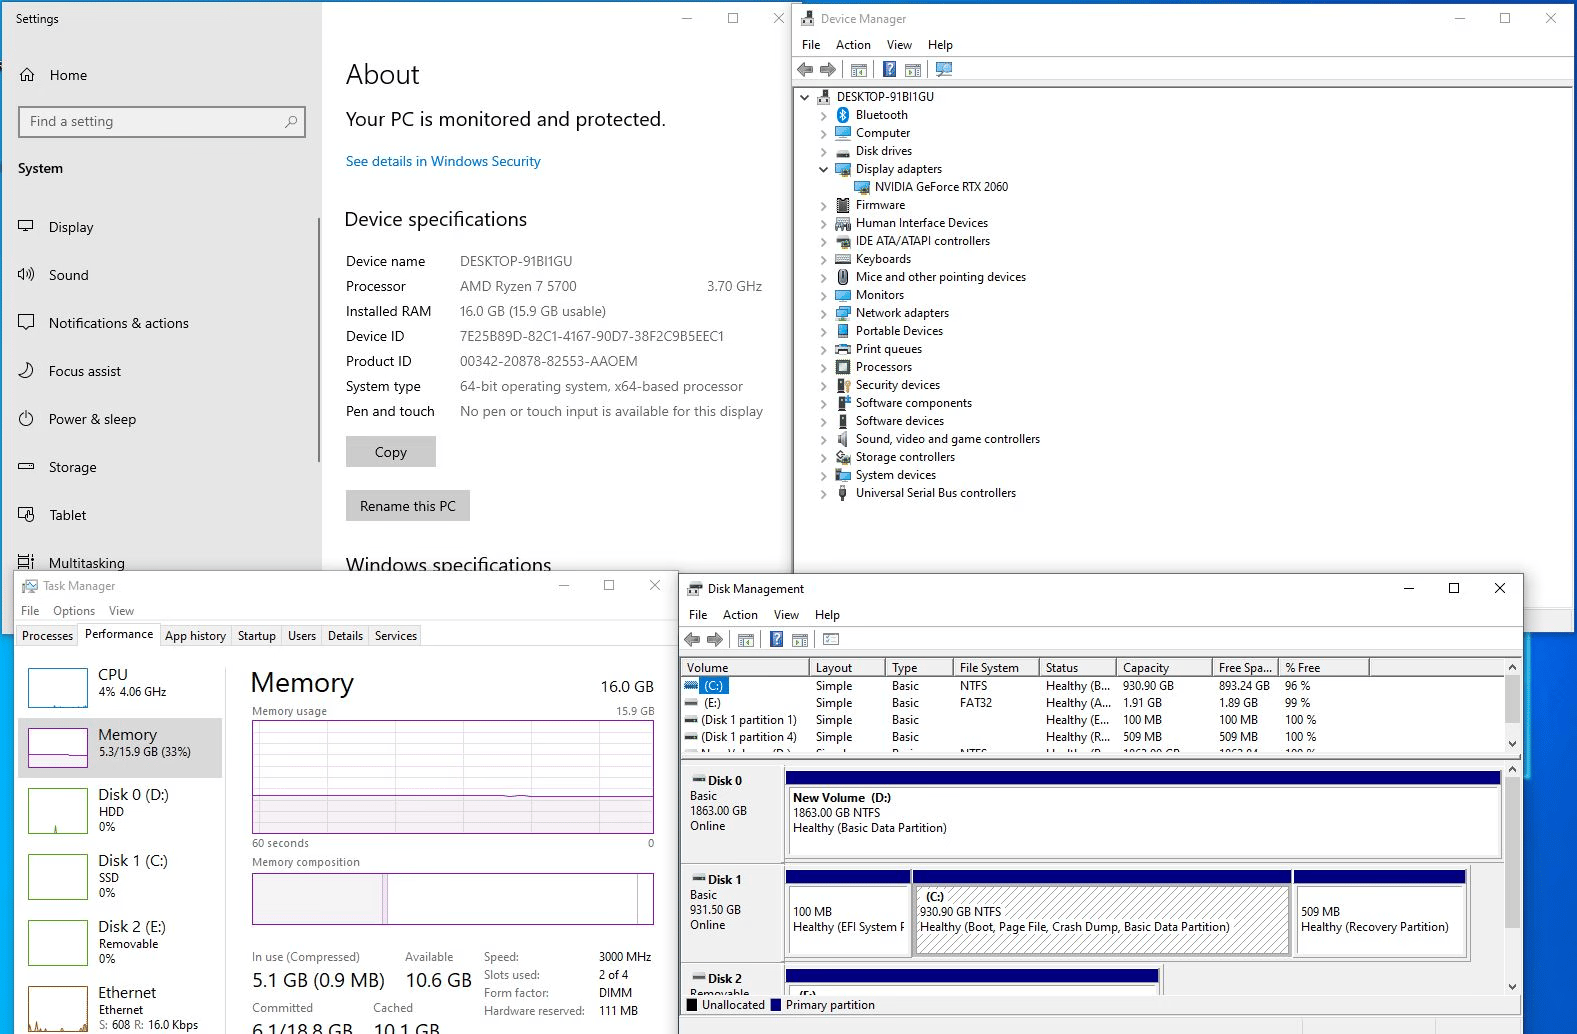The image size is (1577, 1034).
Task: Select NVIDIA GeForce RTX 2060 adapter
Action: pyautogui.click(x=941, y=187)
